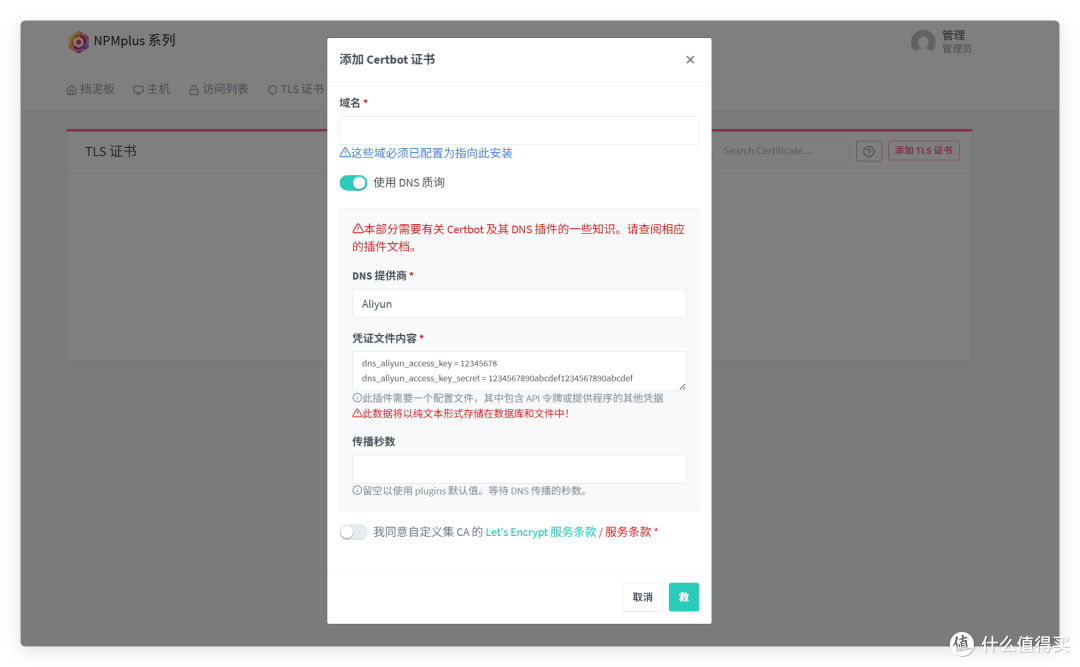Click the help question mark icon
1080x667 pixels.
click(869, 151)
